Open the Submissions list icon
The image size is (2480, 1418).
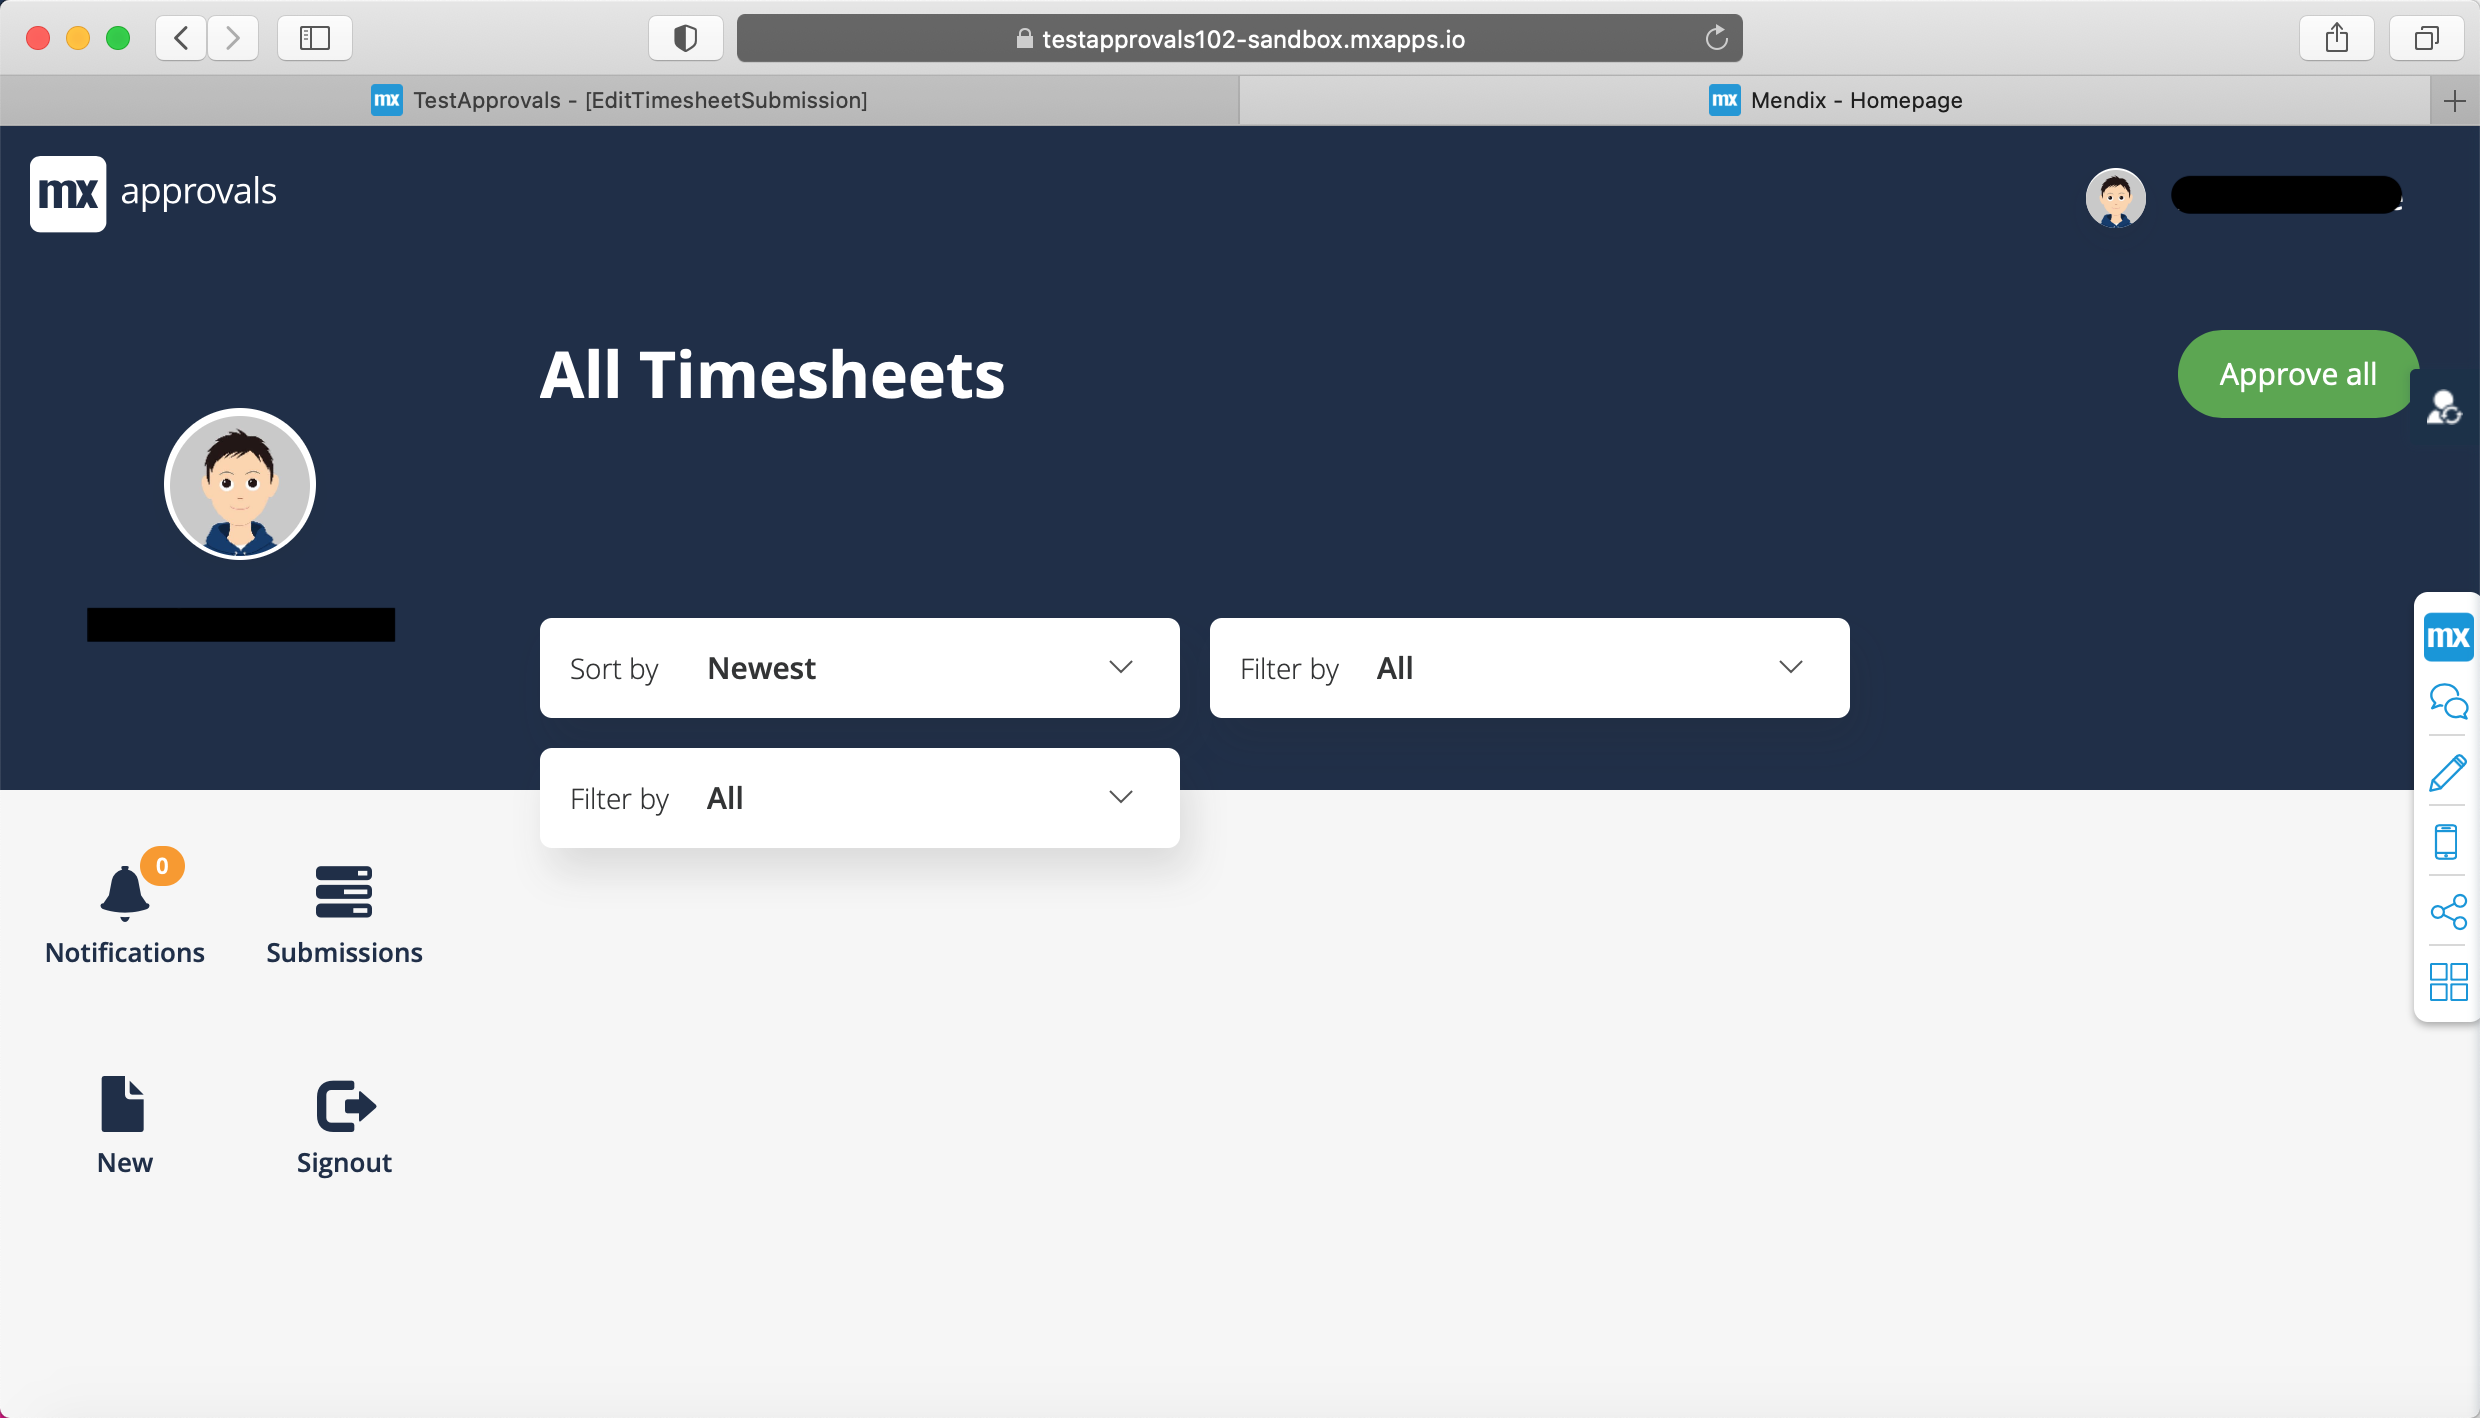(x=343, y=892)
